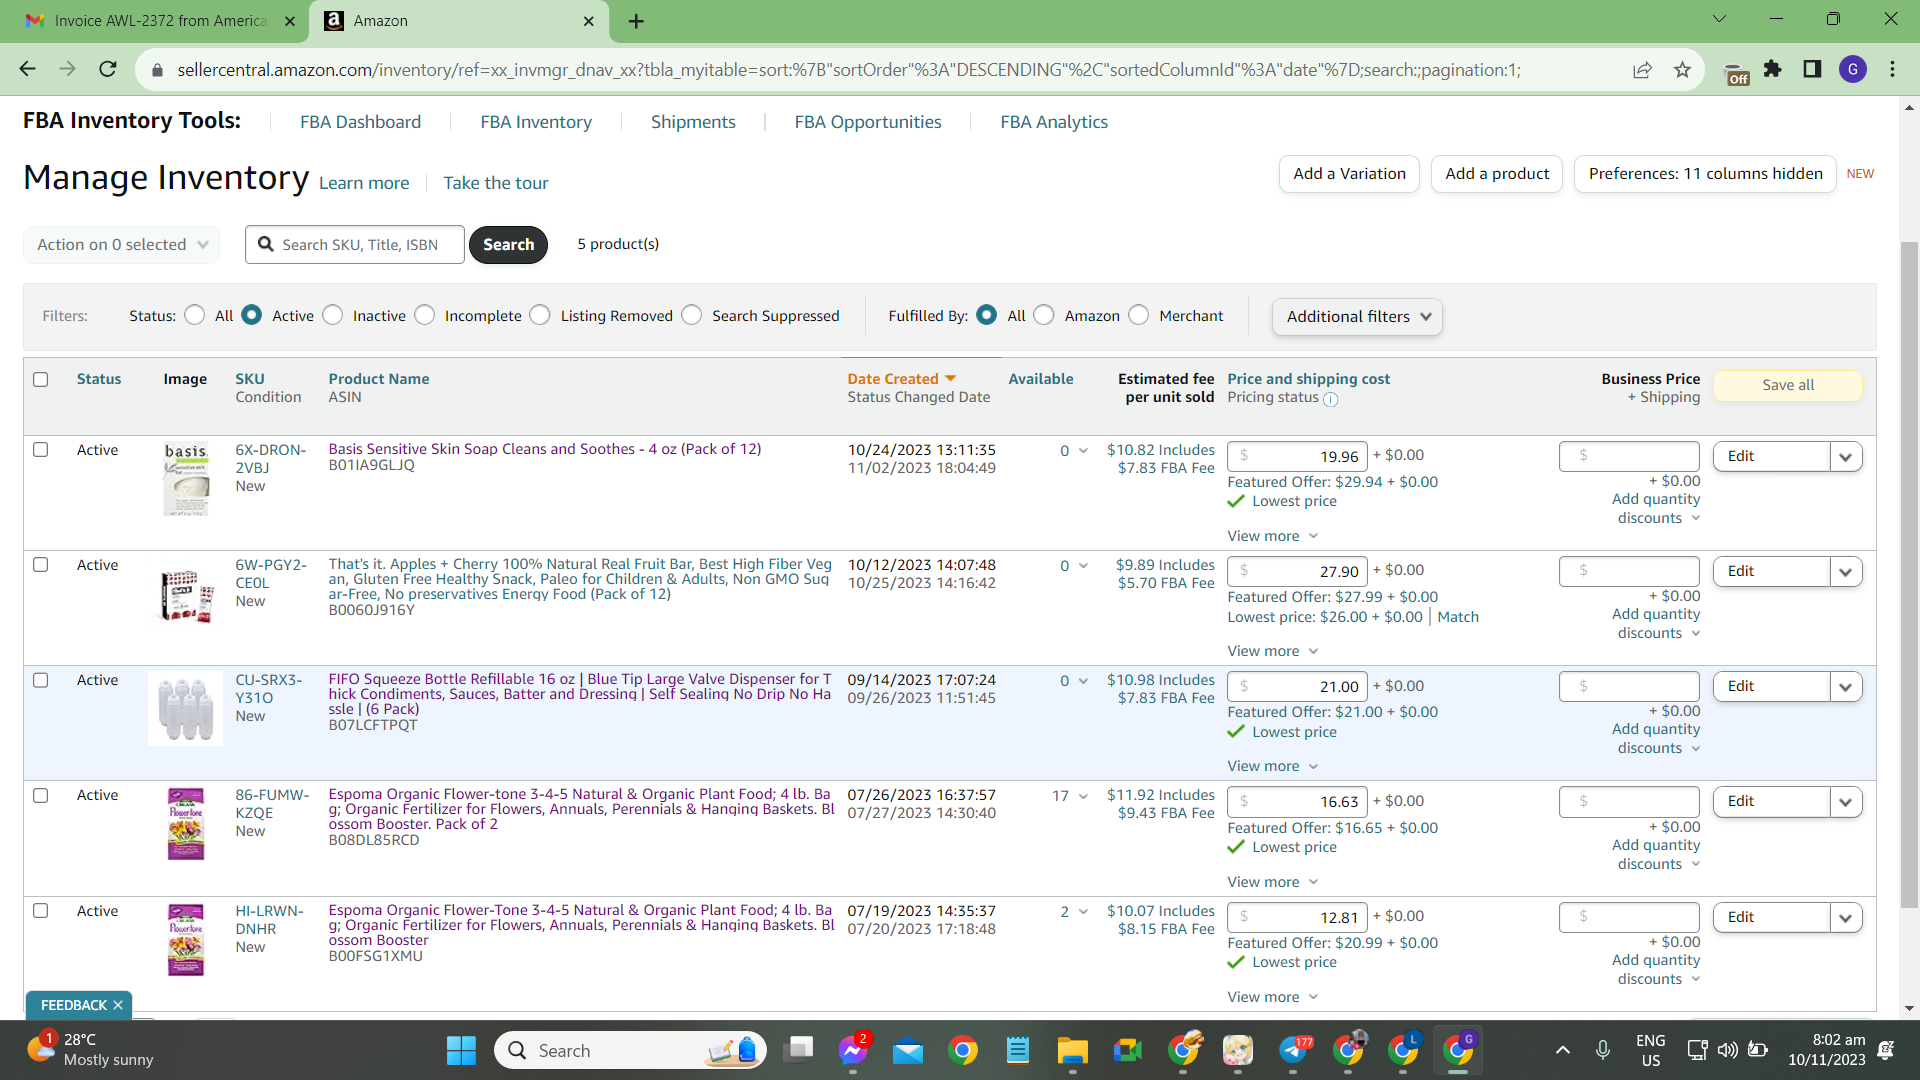Click the Basis soap product thumbnail
This screenshot has height=1080, width=1920.
tap(186, 479)
